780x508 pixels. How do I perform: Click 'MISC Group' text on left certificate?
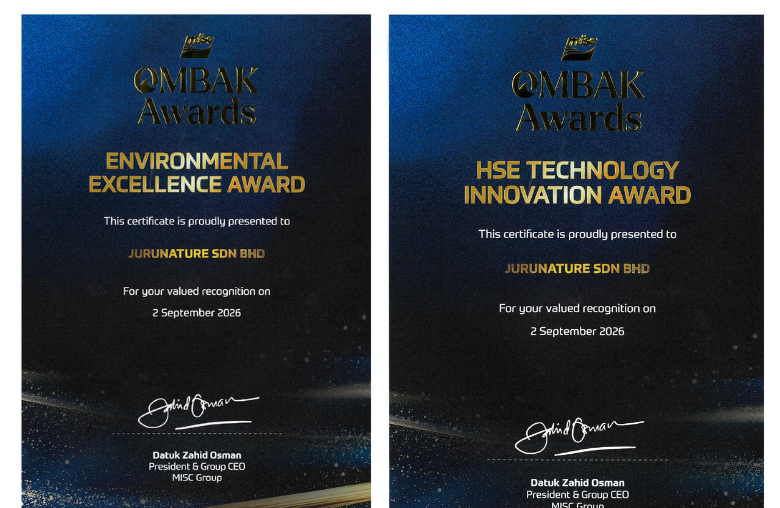(x=197, y=478)
